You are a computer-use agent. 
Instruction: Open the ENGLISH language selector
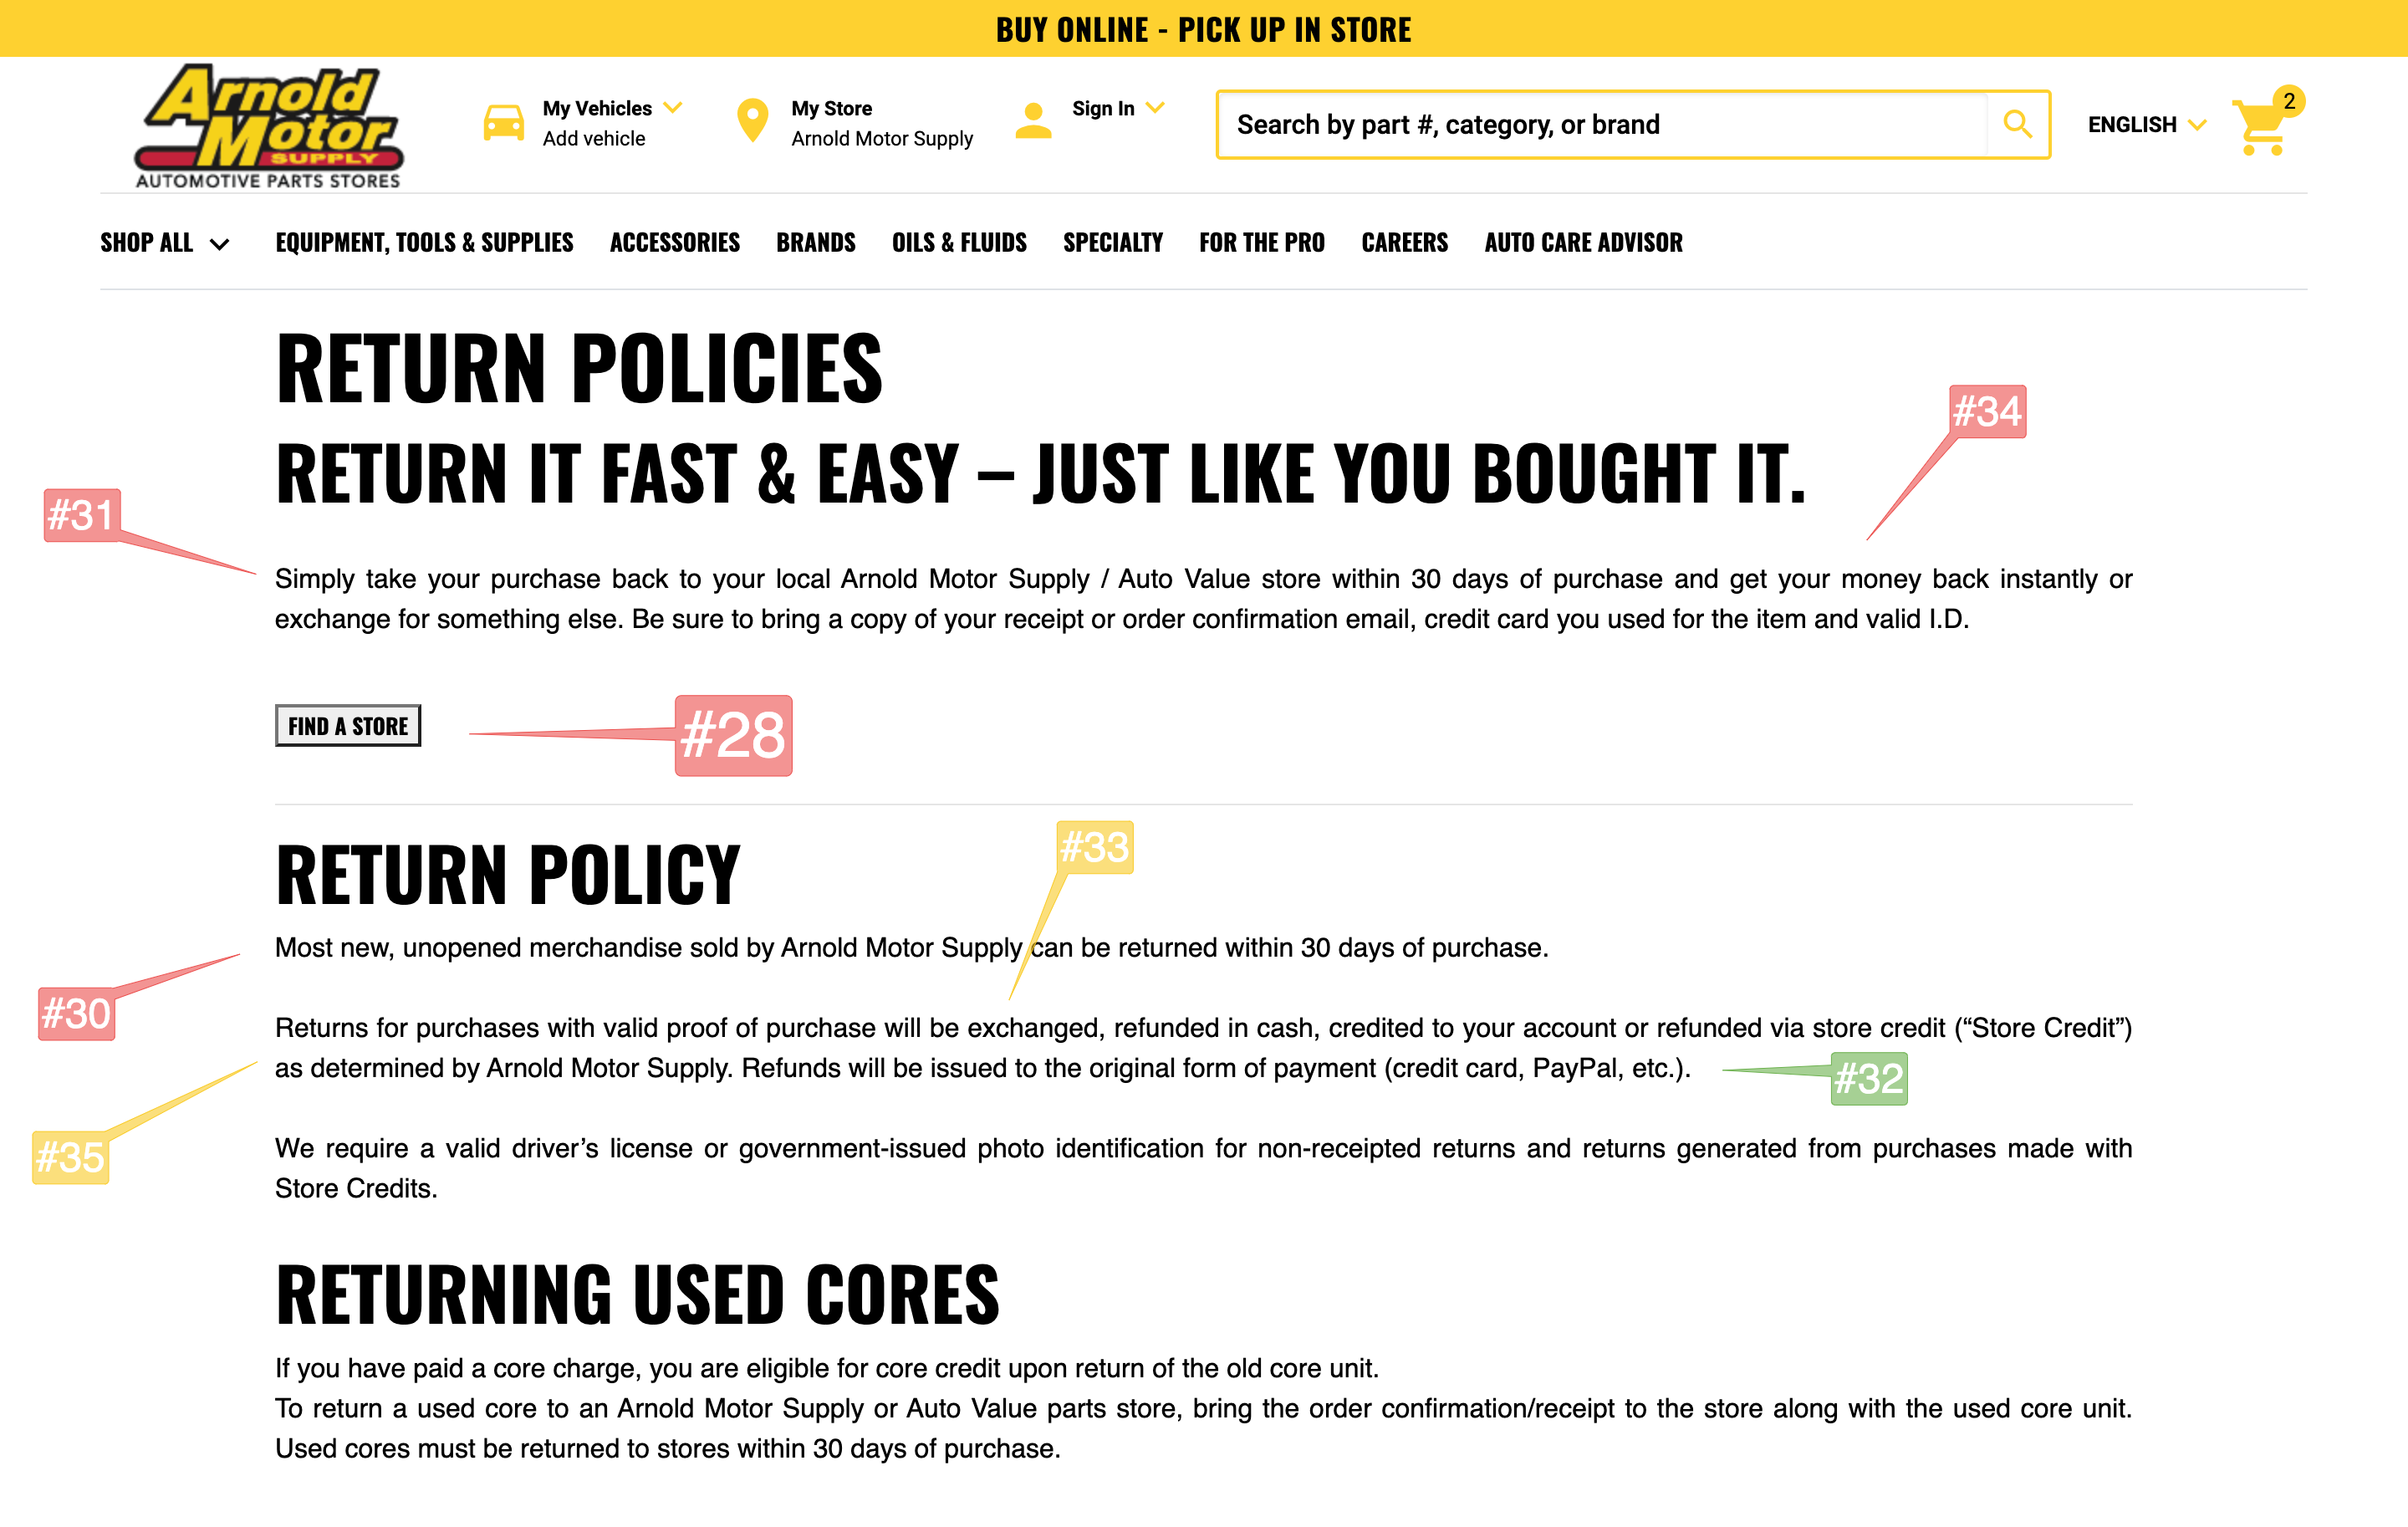pos(2146,125)
